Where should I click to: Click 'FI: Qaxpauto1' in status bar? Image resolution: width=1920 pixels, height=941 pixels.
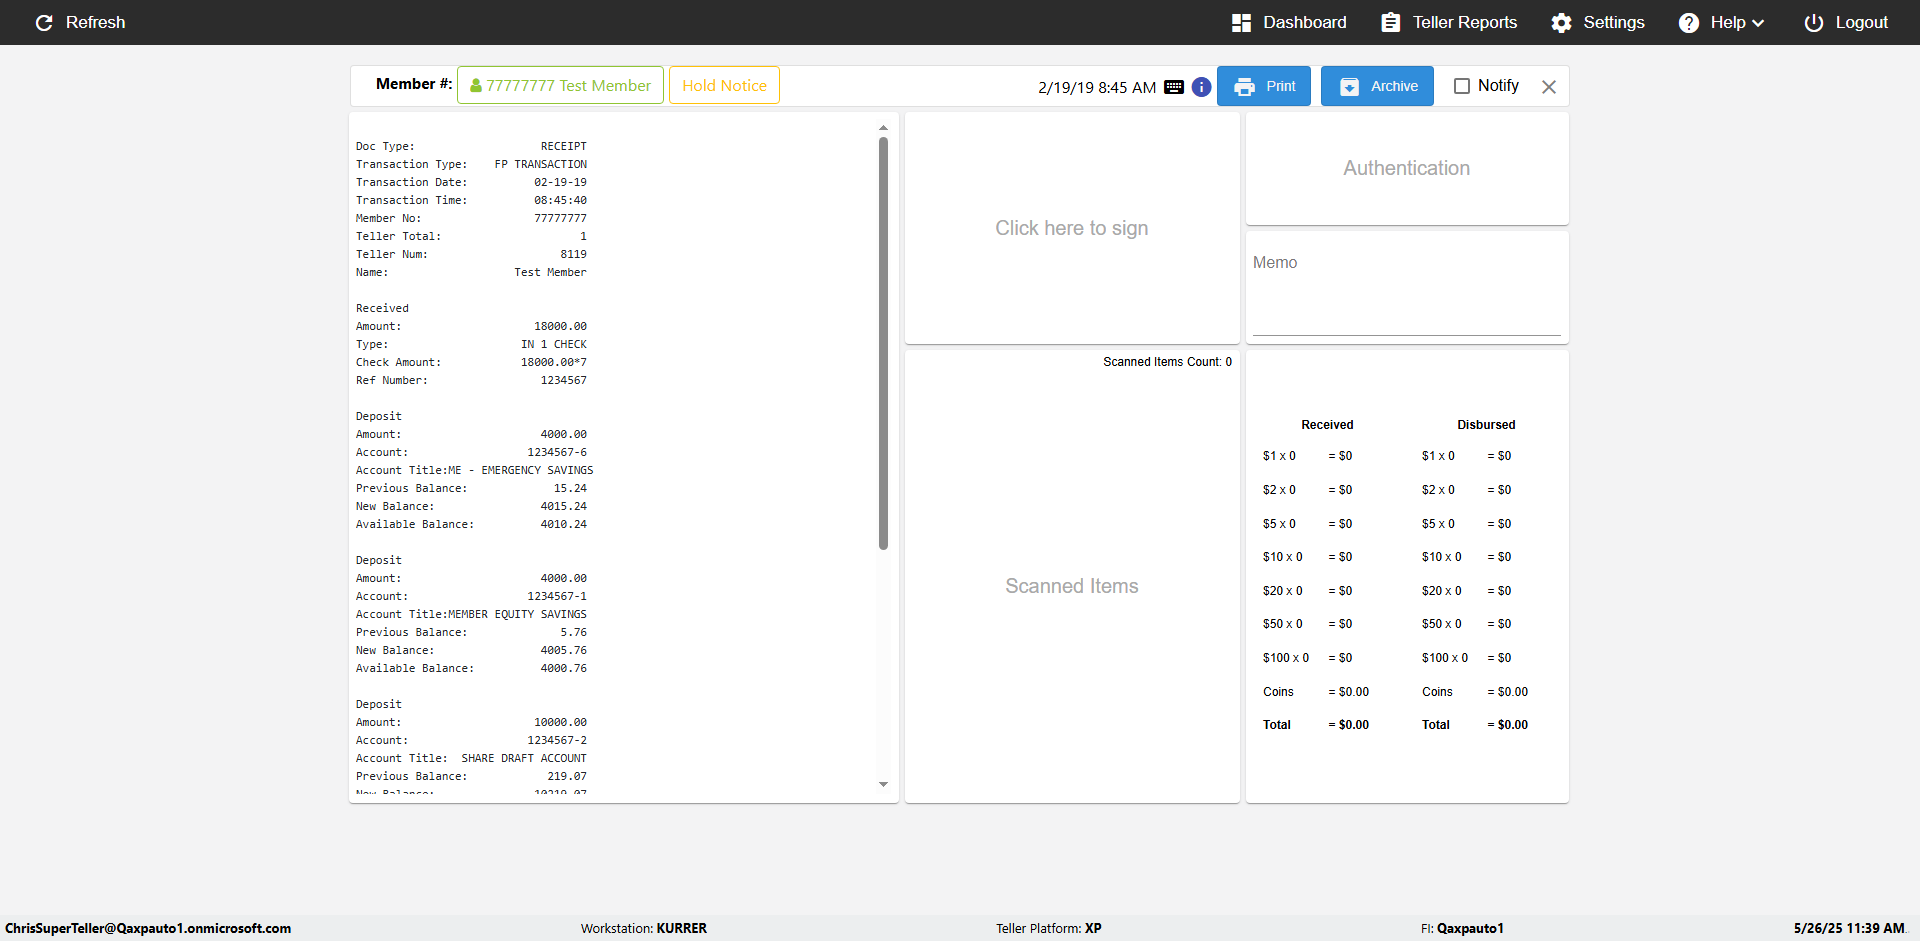[x=1462, y=928]
